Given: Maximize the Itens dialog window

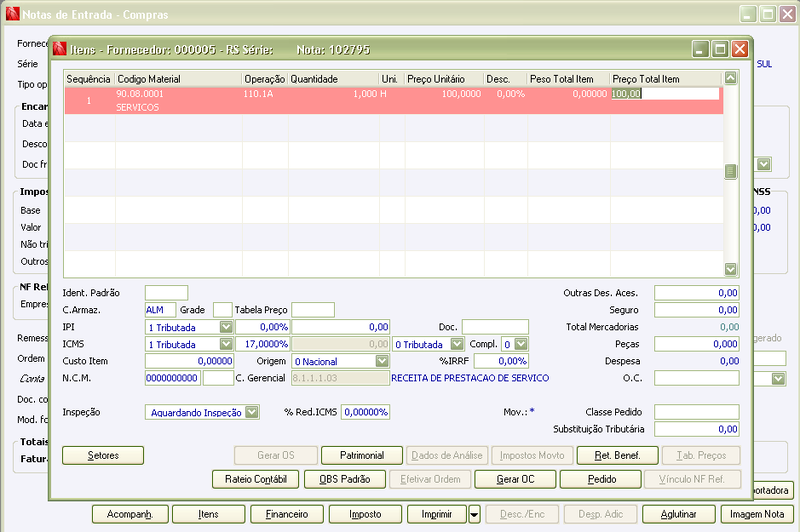Looking at the screenshot, I should tap(720, 49).
